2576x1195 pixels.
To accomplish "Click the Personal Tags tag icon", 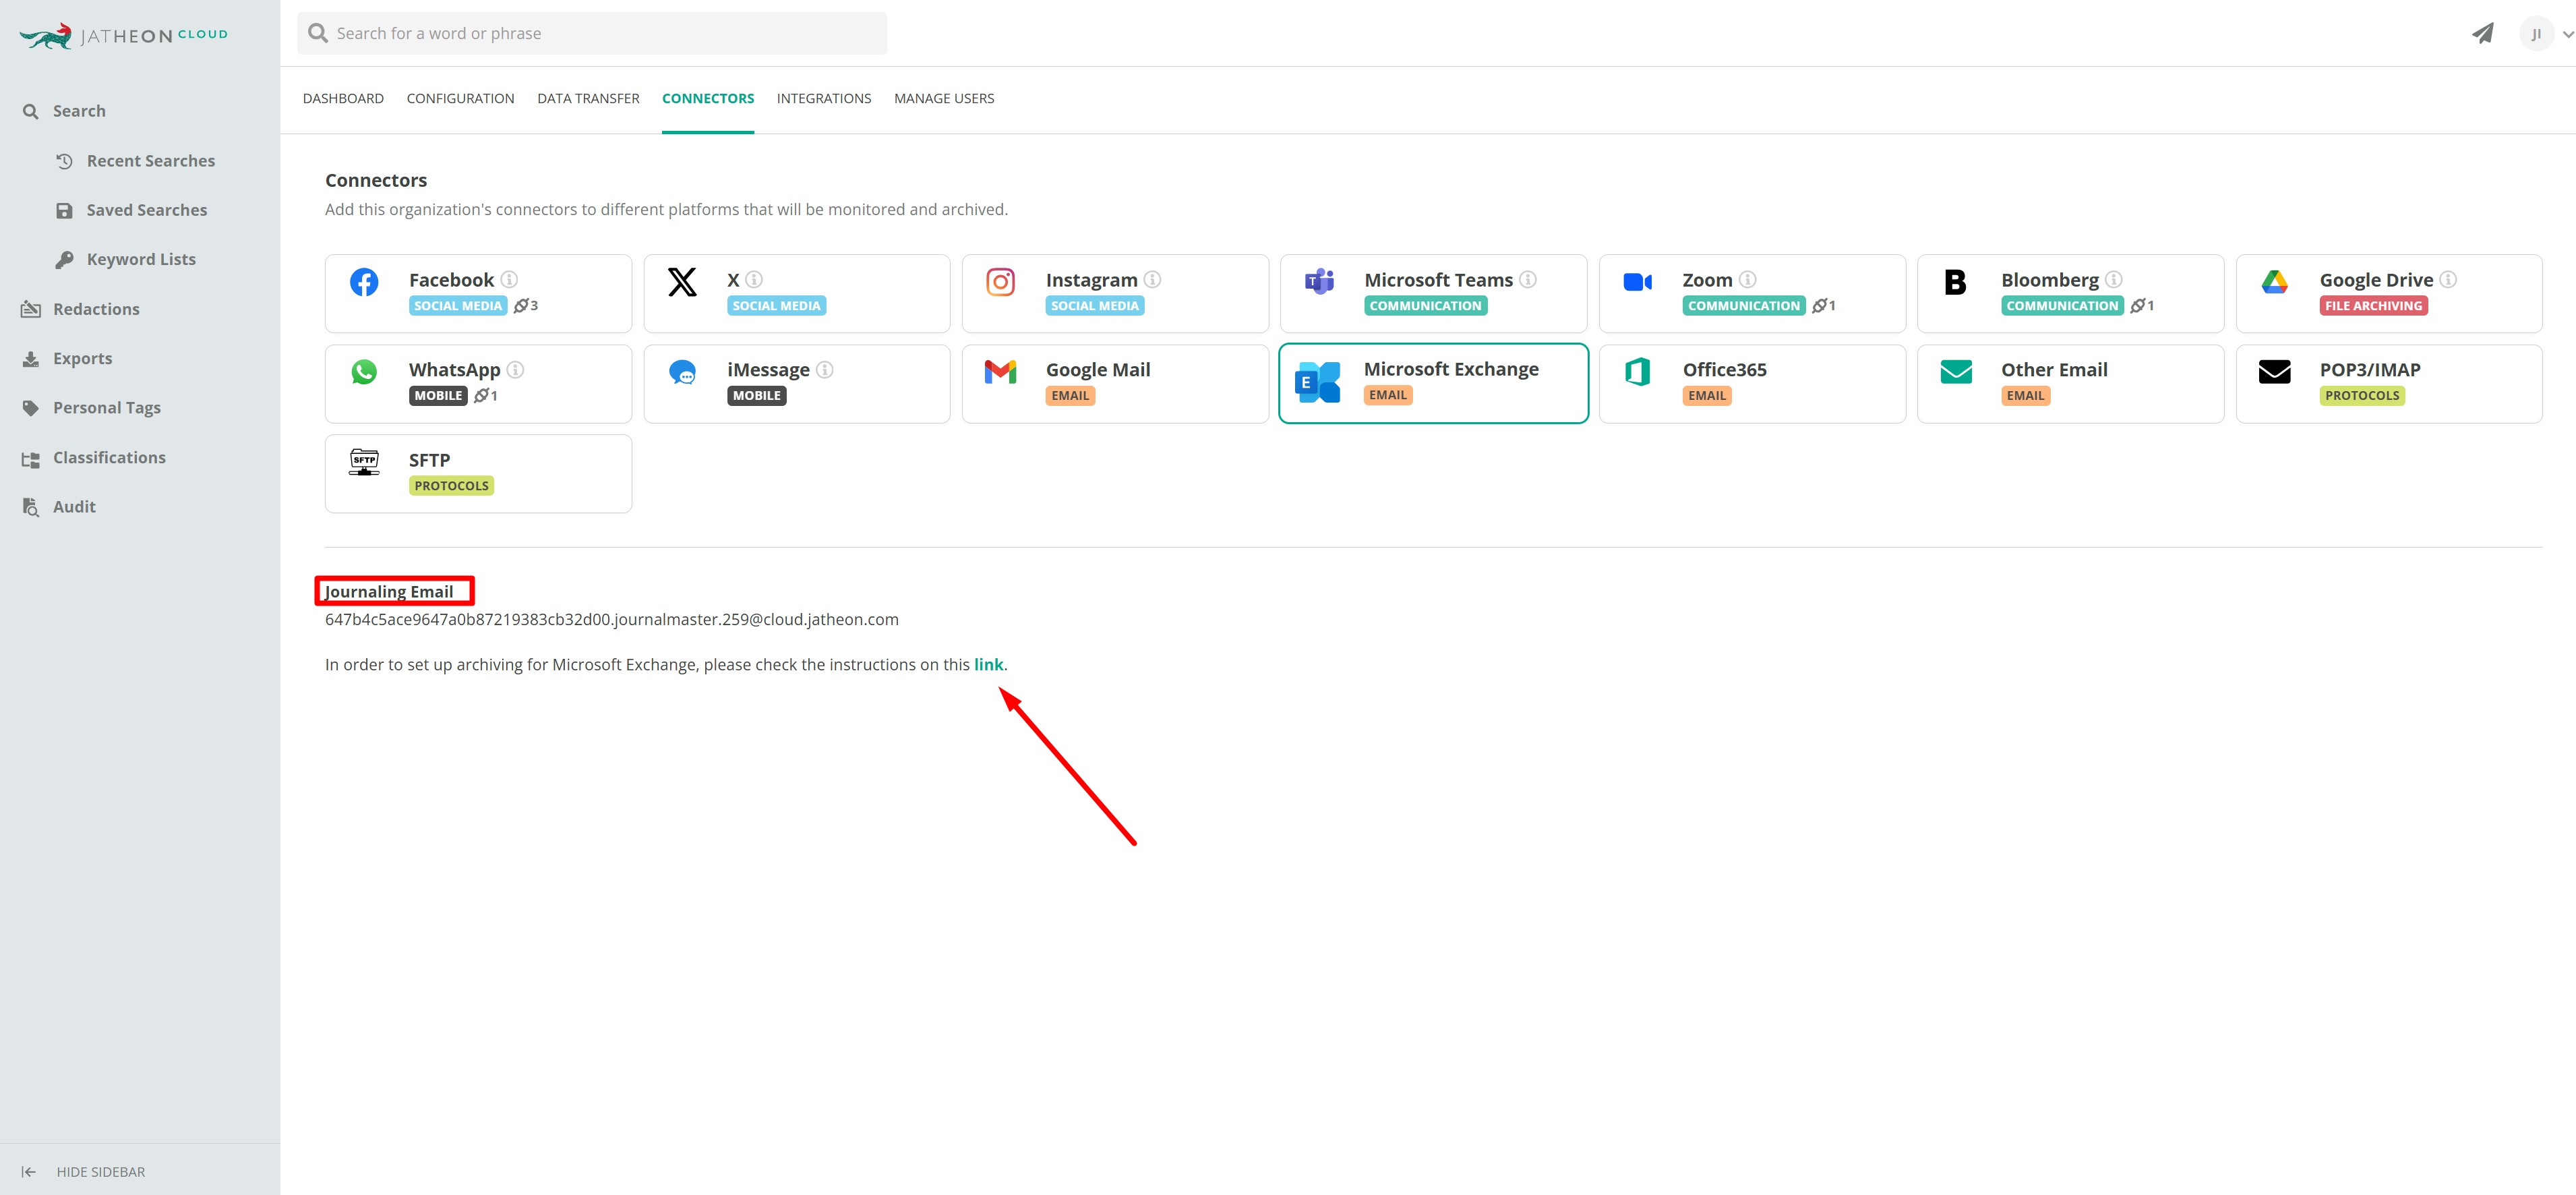I will 31,408.
